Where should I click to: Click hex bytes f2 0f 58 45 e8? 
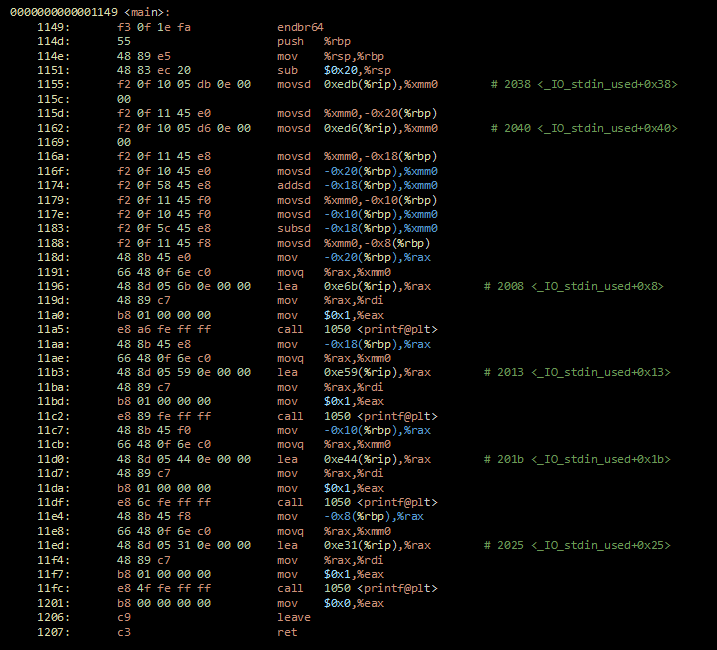164,185
